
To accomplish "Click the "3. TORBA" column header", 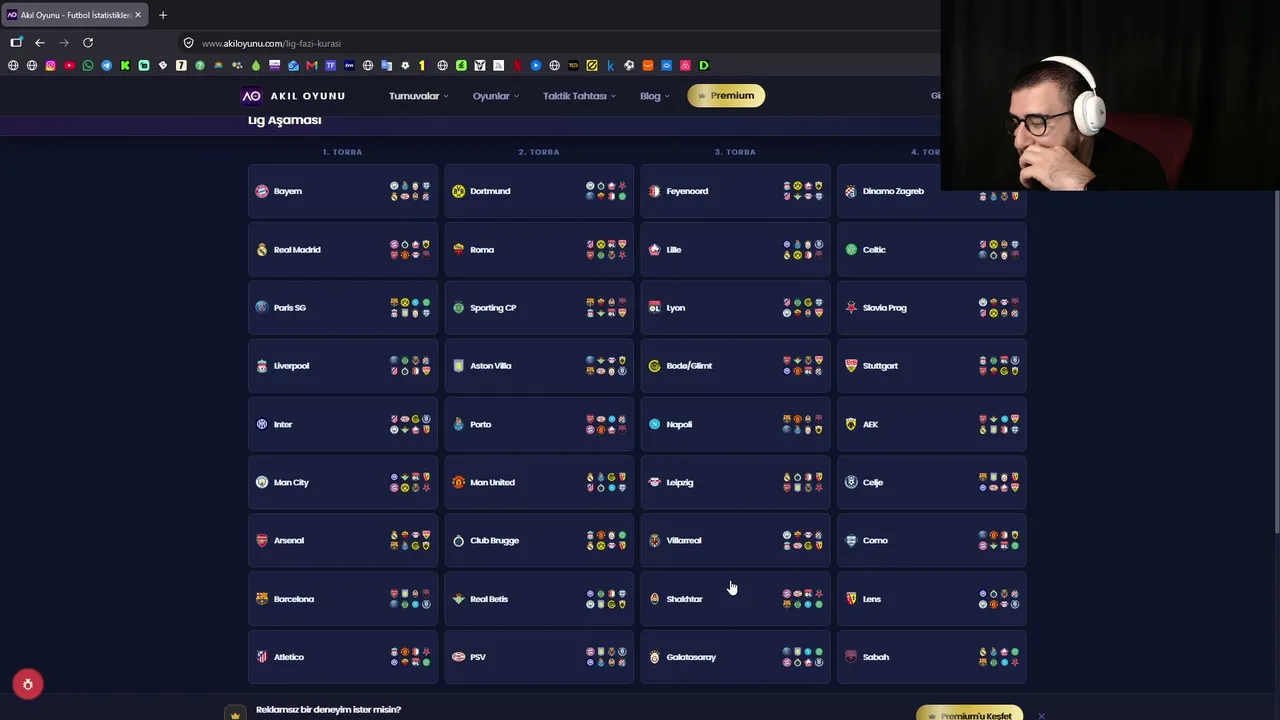I will pos(735,152).
